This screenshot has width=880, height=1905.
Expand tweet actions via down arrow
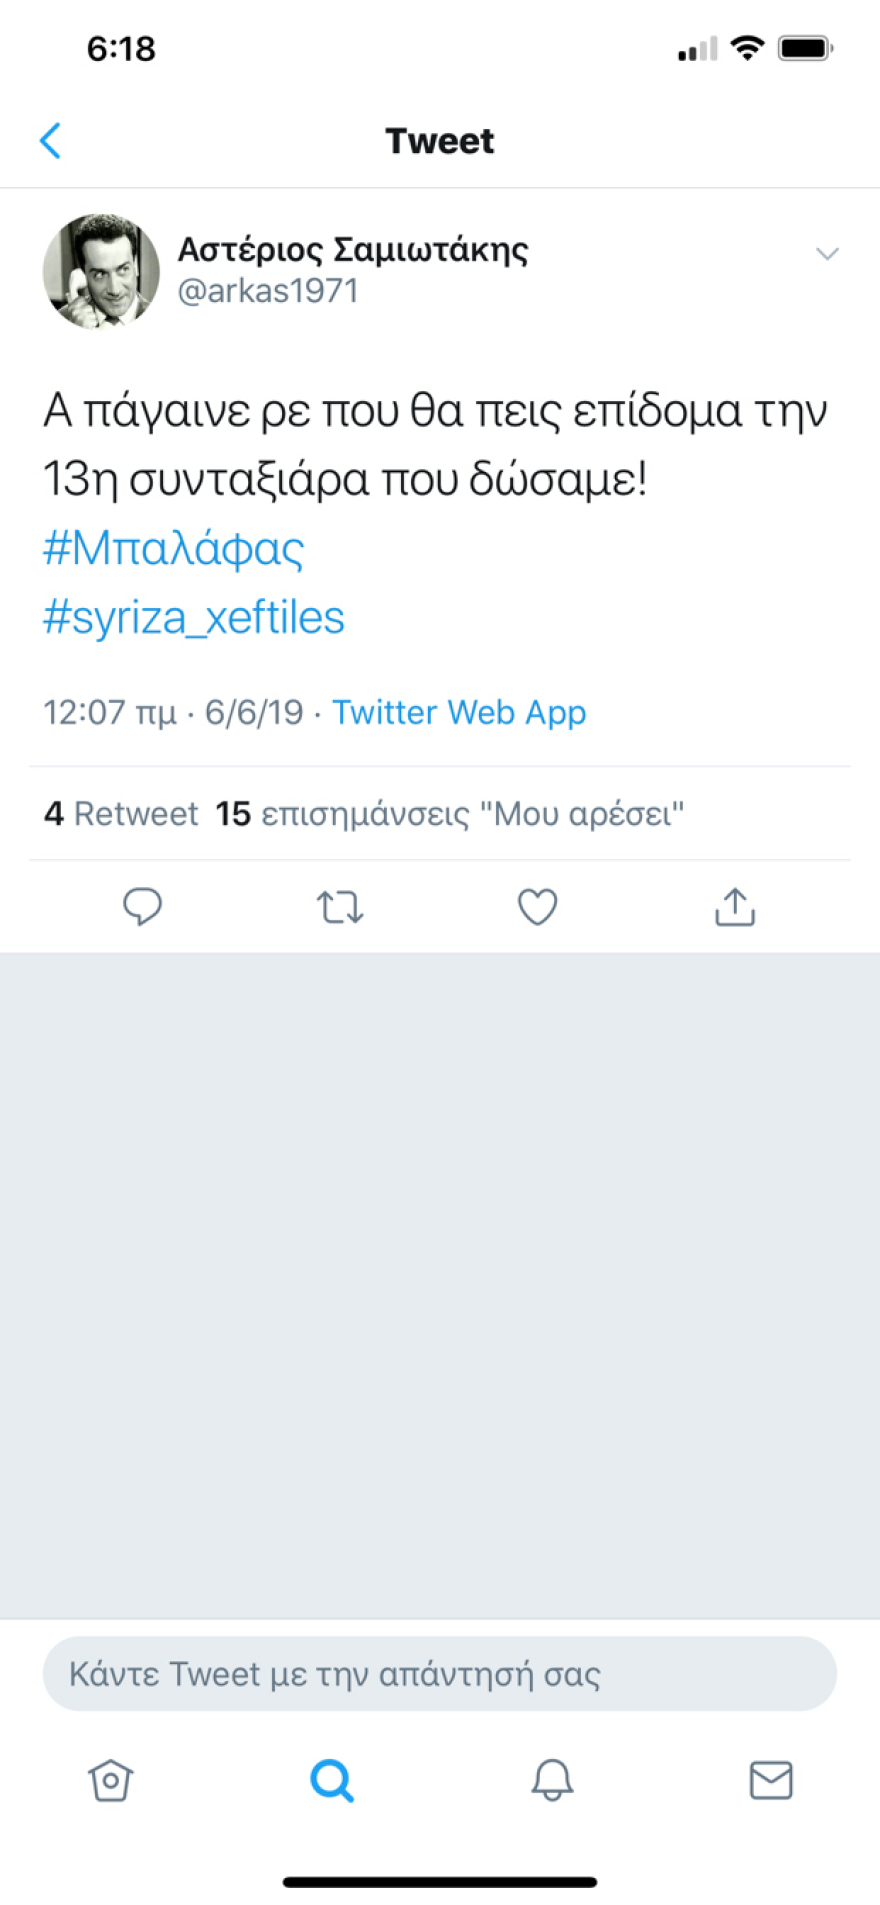pos(827,253)
